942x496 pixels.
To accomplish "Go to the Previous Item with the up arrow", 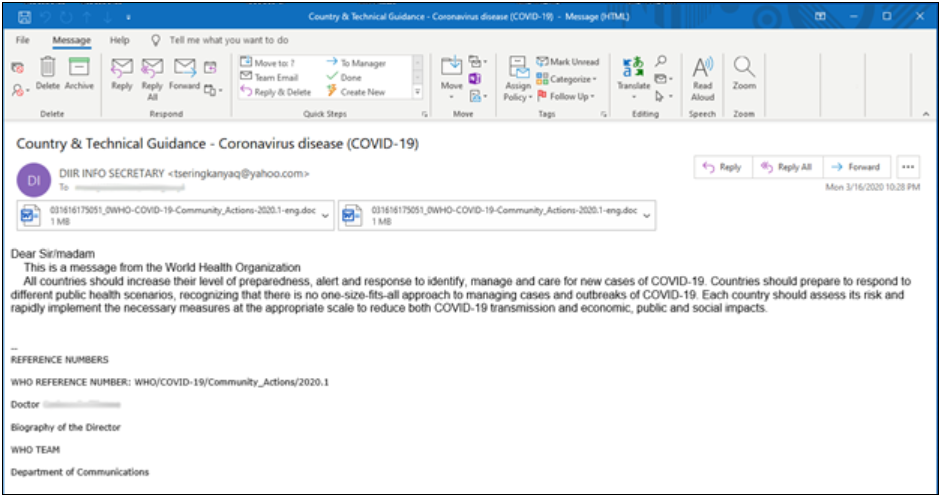I will [88, 17].
